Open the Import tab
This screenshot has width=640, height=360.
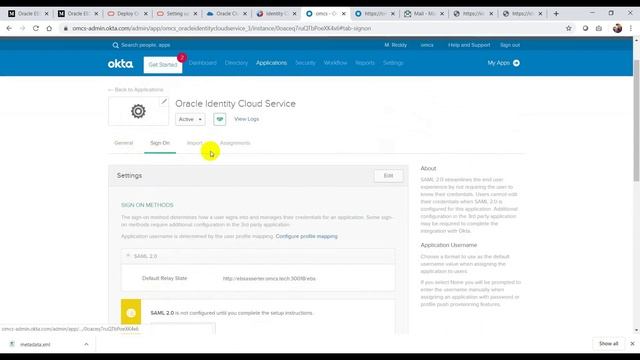coord(195,143)
